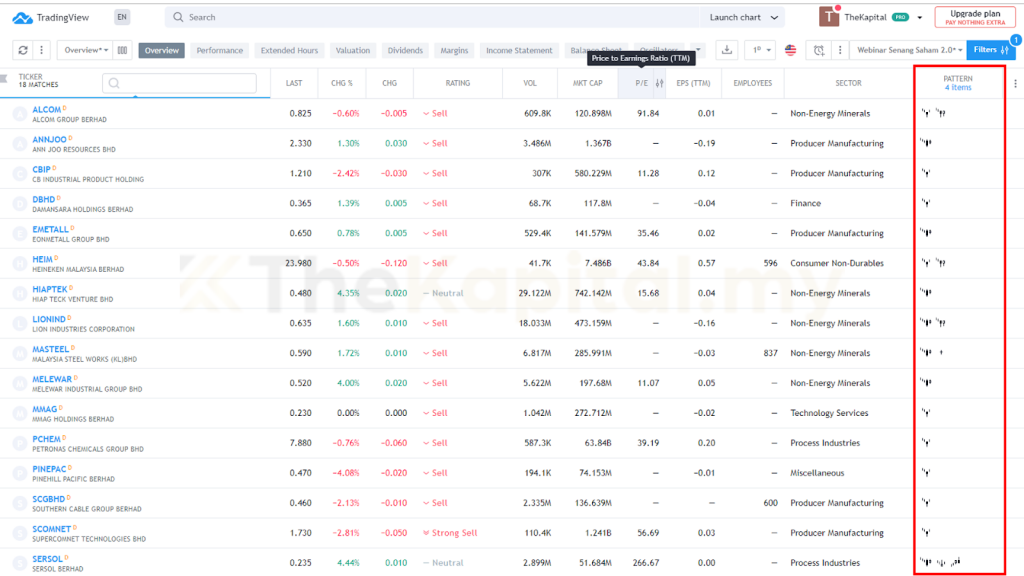Open the alert clock icon
This screenshot has height=576, width=1024.
[x=819, y=50]
